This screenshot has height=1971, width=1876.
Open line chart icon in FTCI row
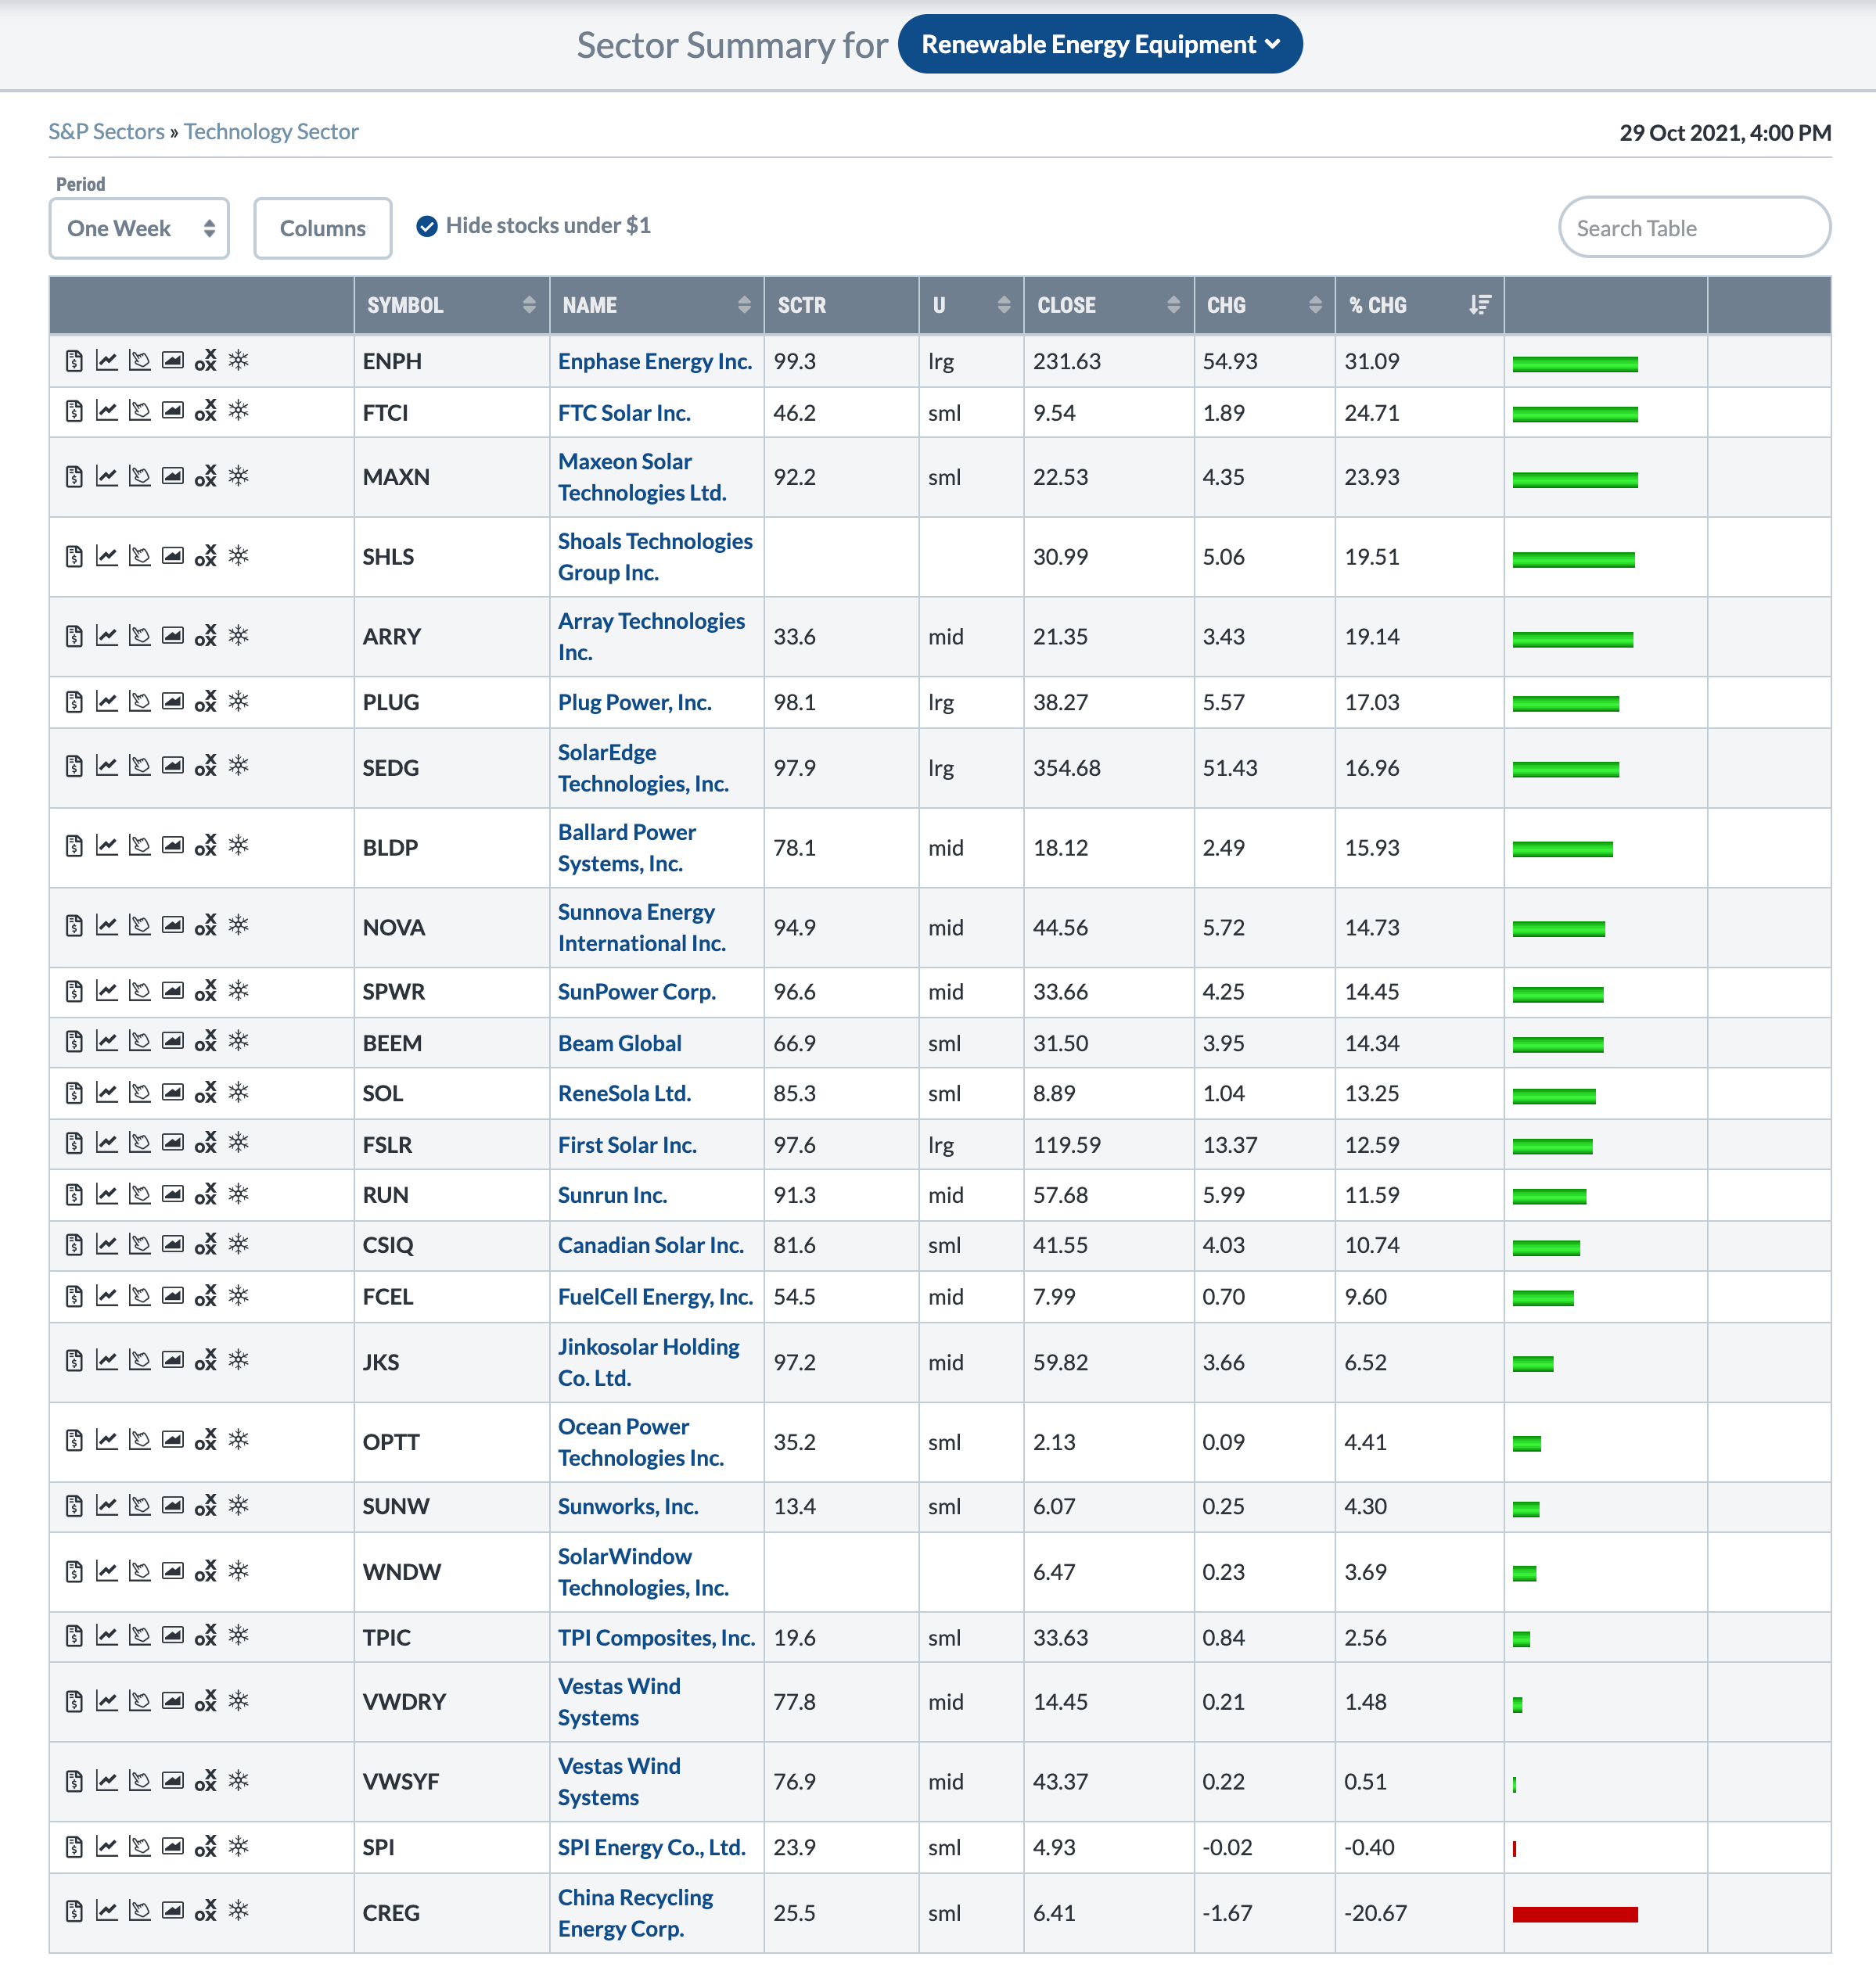click(107, 411)
